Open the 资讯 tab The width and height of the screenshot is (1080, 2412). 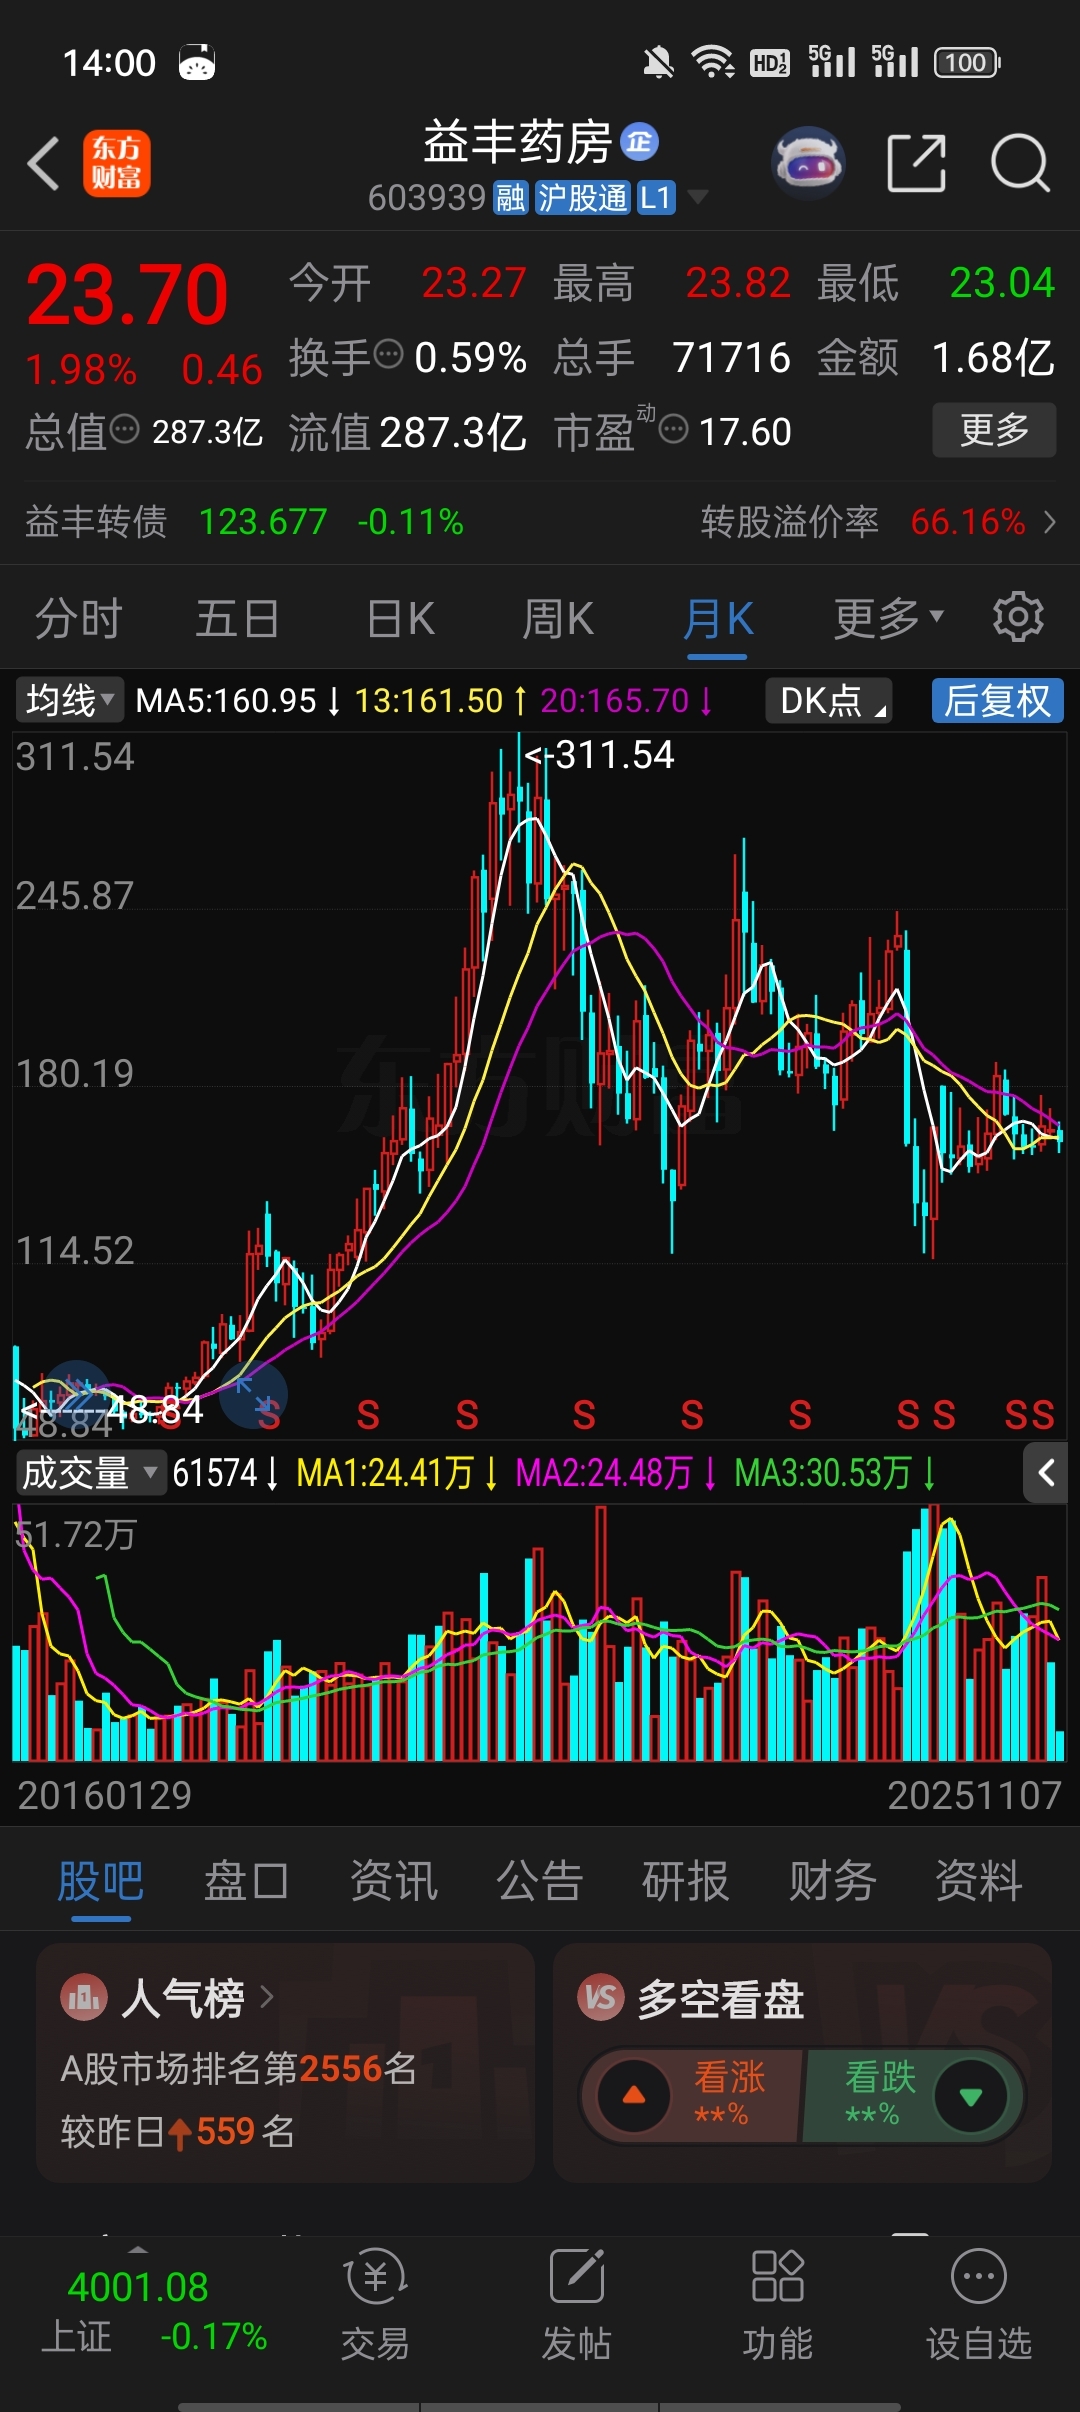coord(394,1880)
